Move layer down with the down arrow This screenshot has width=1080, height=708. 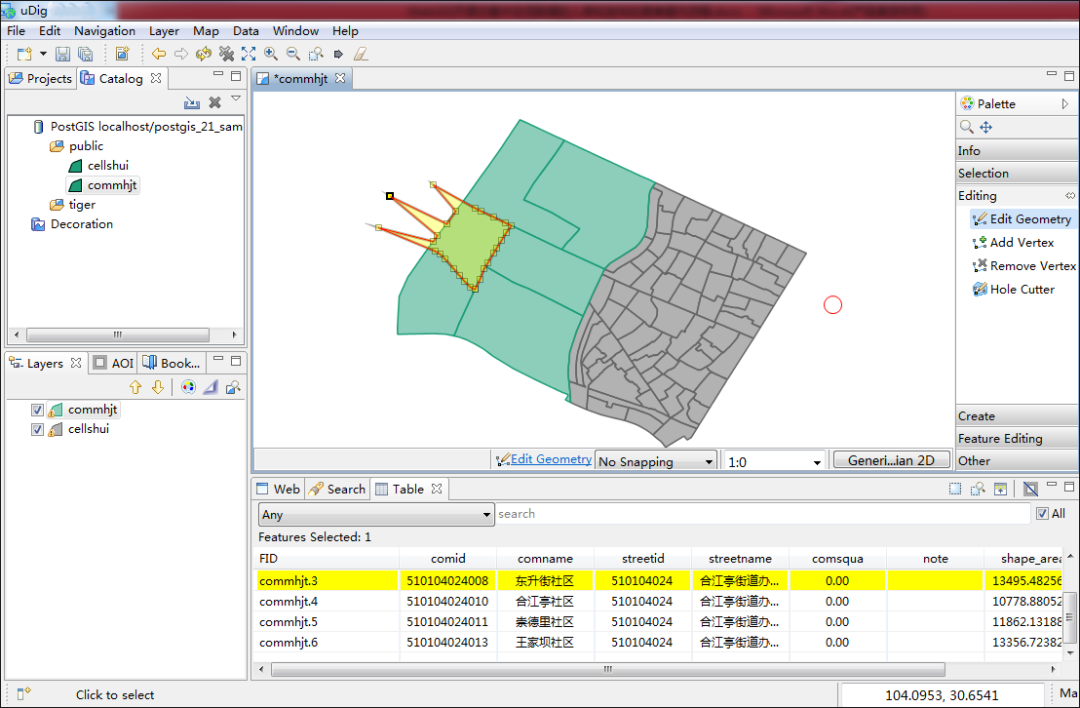coord(158,387)
